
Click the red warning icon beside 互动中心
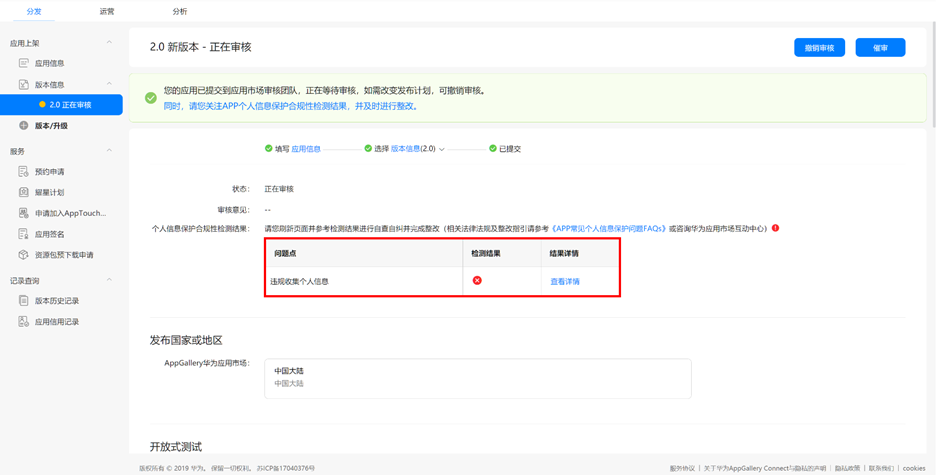(x=776, y=228)
